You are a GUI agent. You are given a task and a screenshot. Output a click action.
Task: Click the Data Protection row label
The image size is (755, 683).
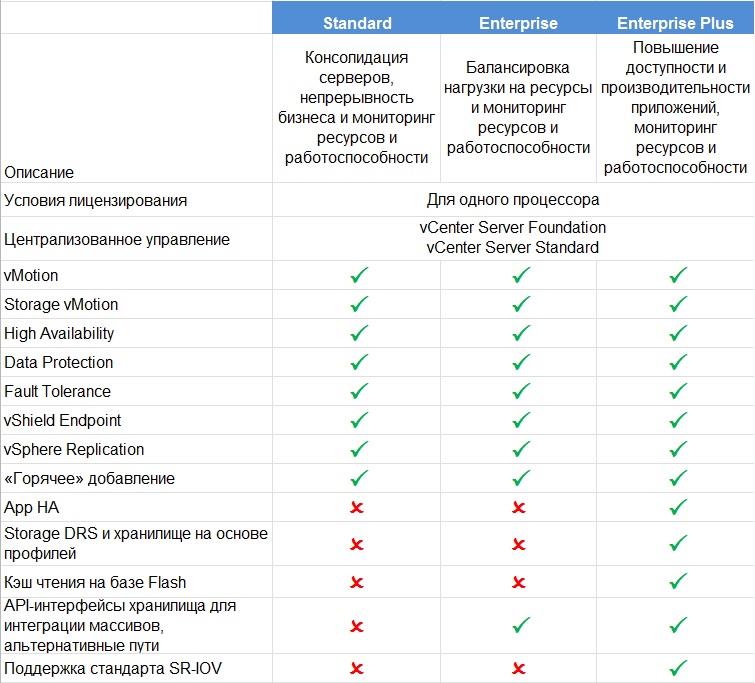(x=59, y=362)
